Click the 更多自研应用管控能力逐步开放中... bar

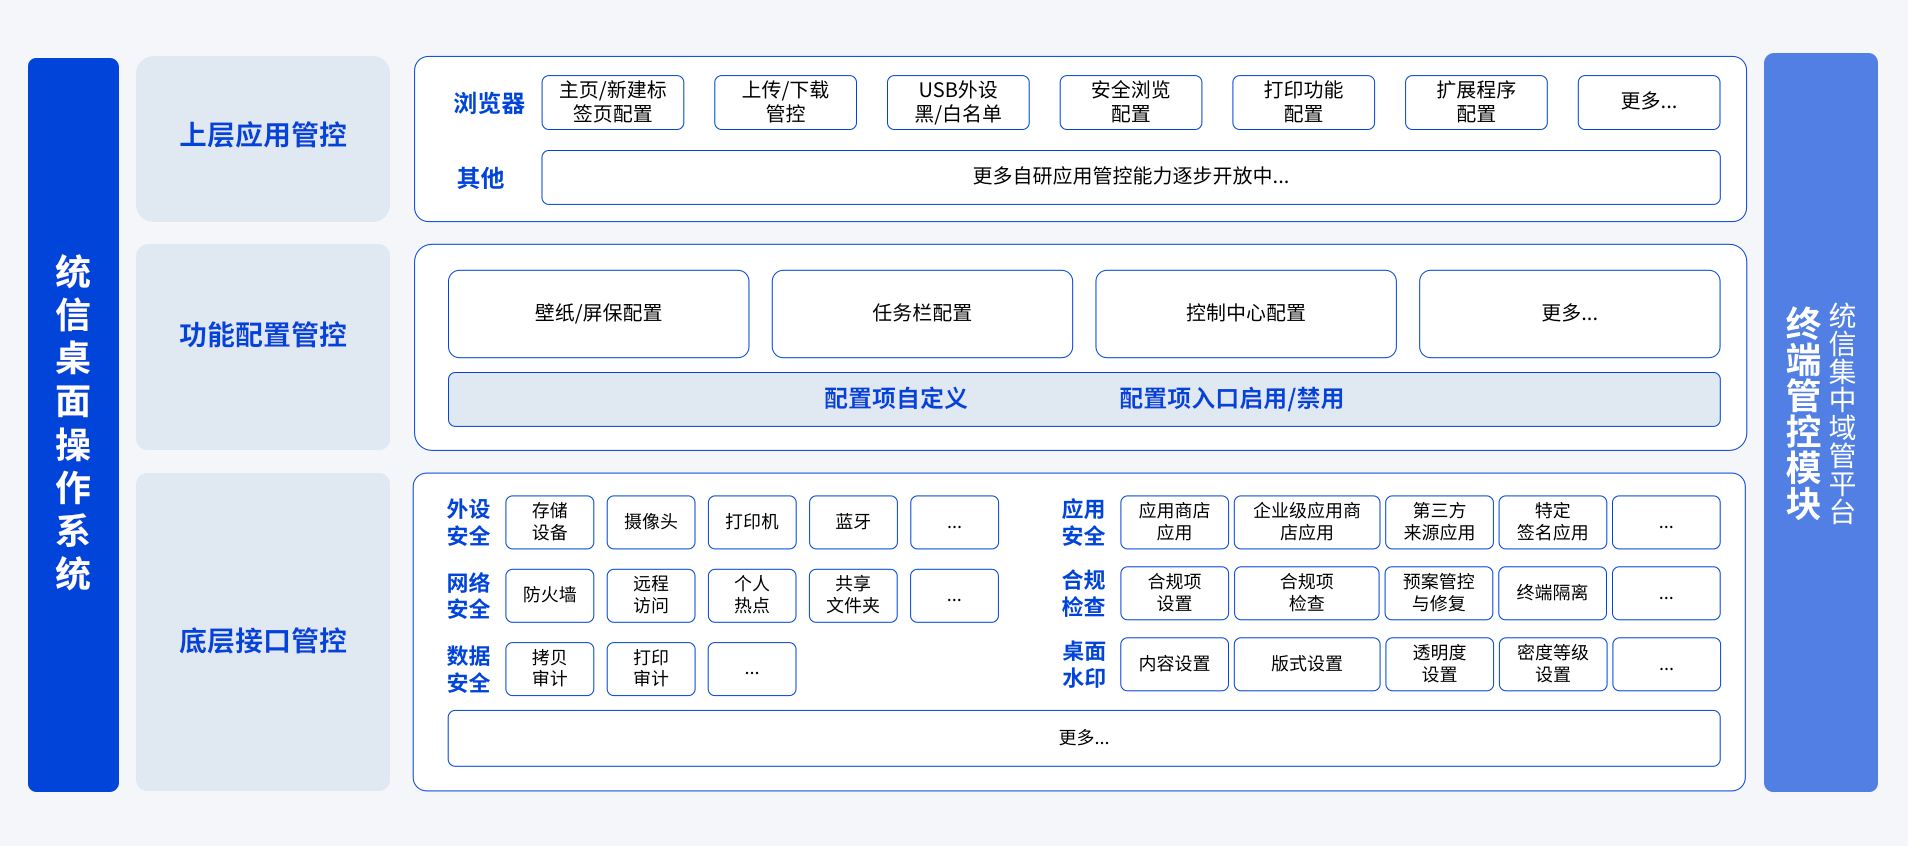click(1131, 177)
